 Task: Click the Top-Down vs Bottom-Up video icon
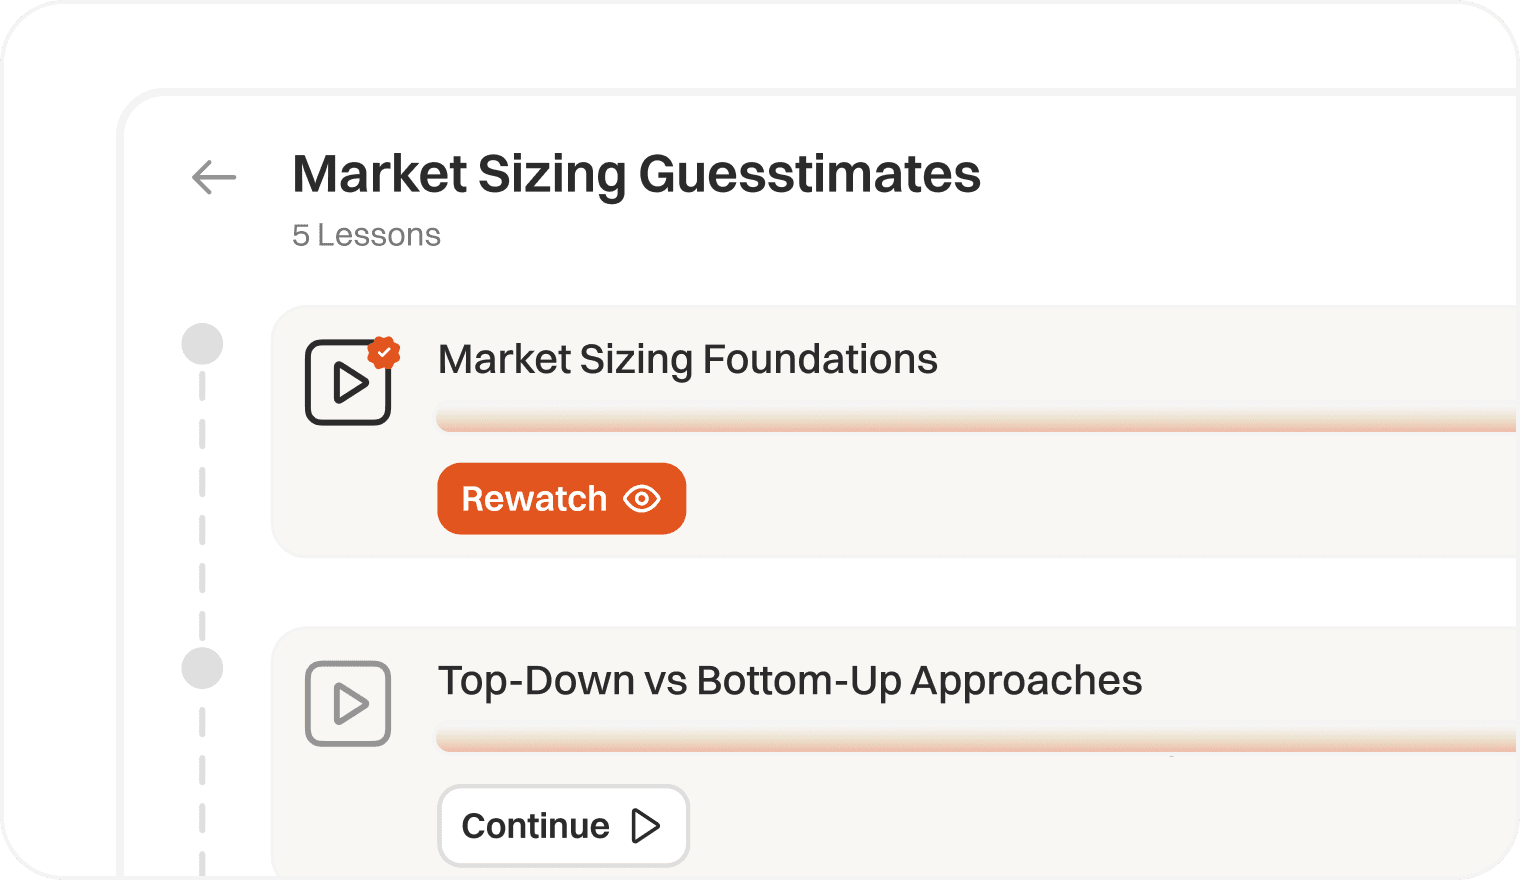(x=347, y=704)
